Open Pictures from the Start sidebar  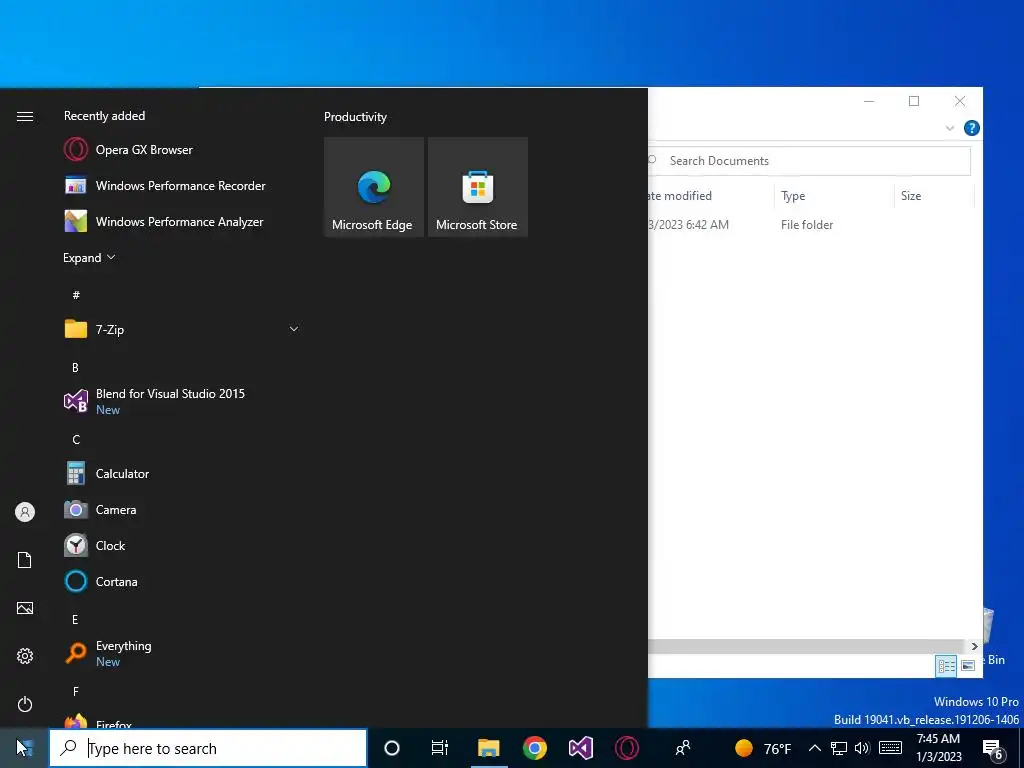25,608
